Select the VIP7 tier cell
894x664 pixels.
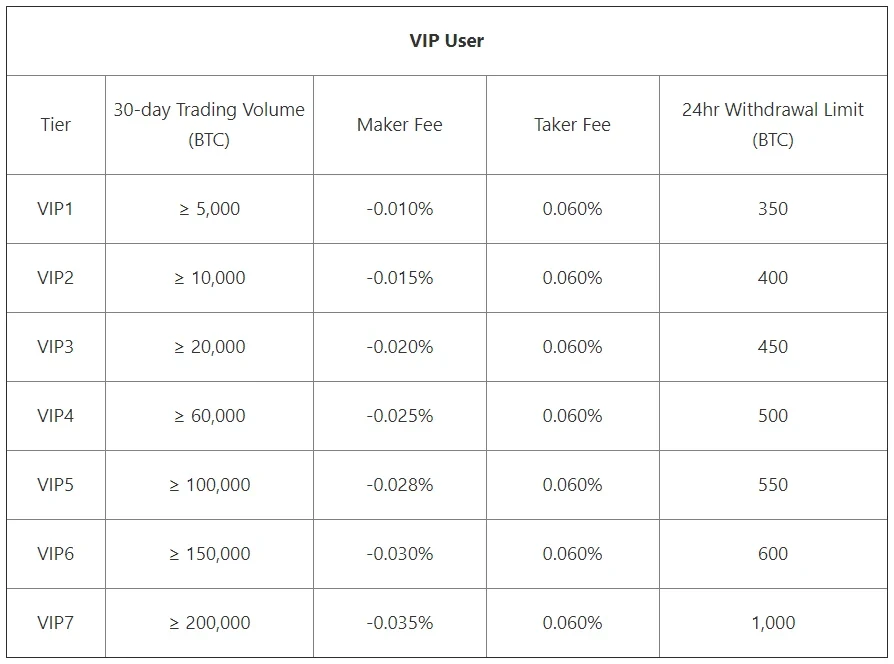[x=56, y=622]
